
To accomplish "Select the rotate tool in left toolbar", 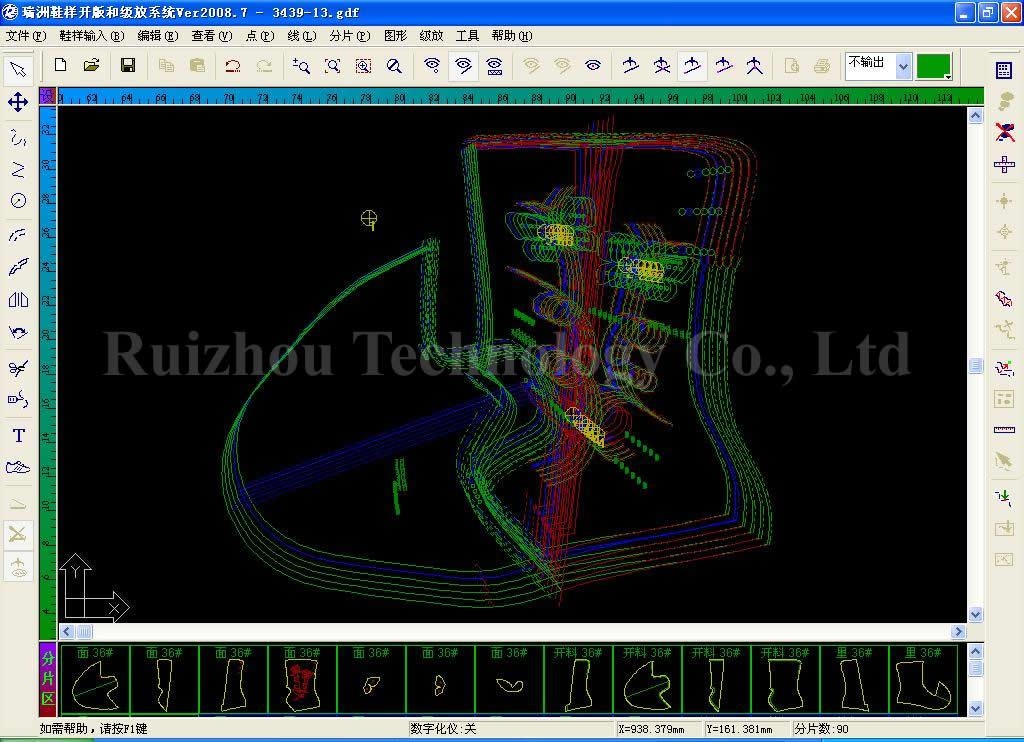I will pyautogui.click(x=18, y=333).
